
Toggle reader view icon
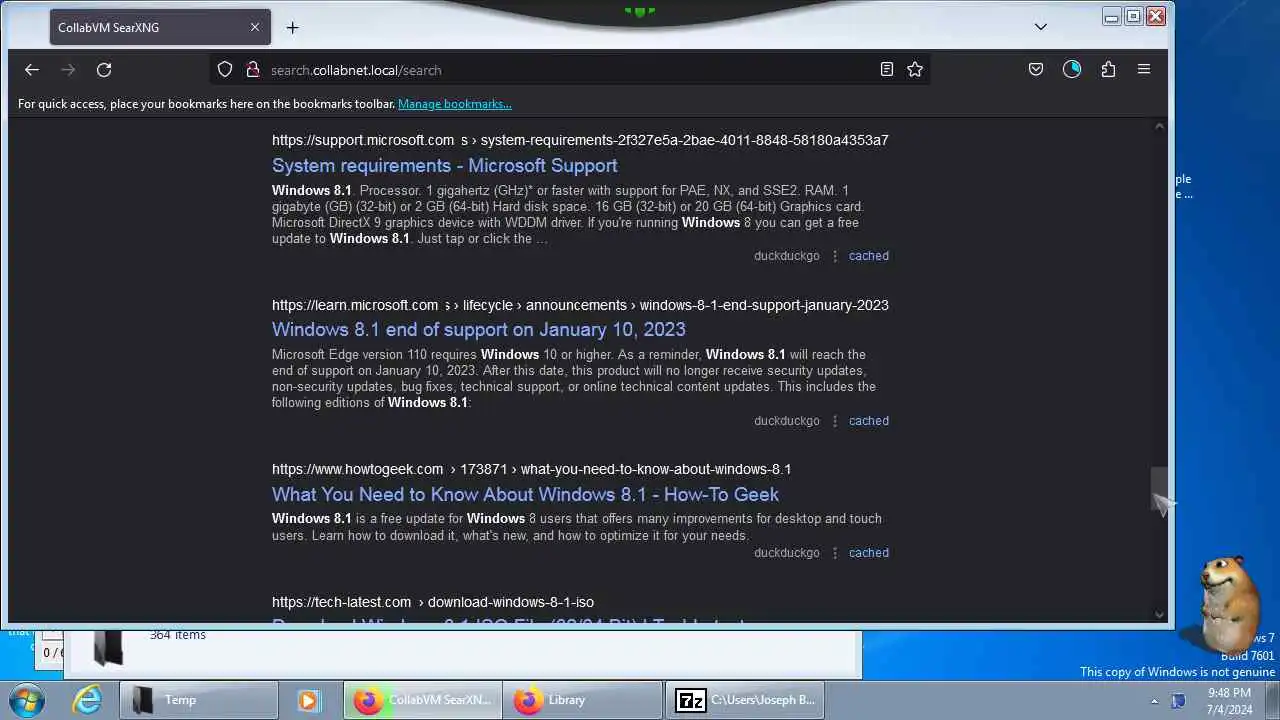coord(886,70)
